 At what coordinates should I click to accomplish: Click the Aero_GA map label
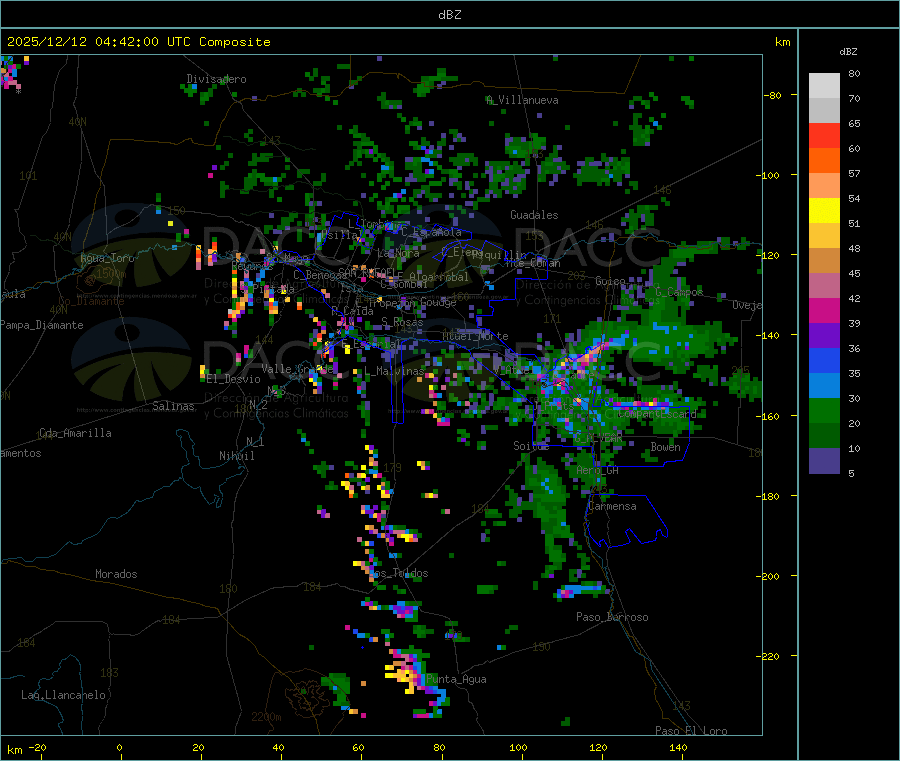pos(597,470)
